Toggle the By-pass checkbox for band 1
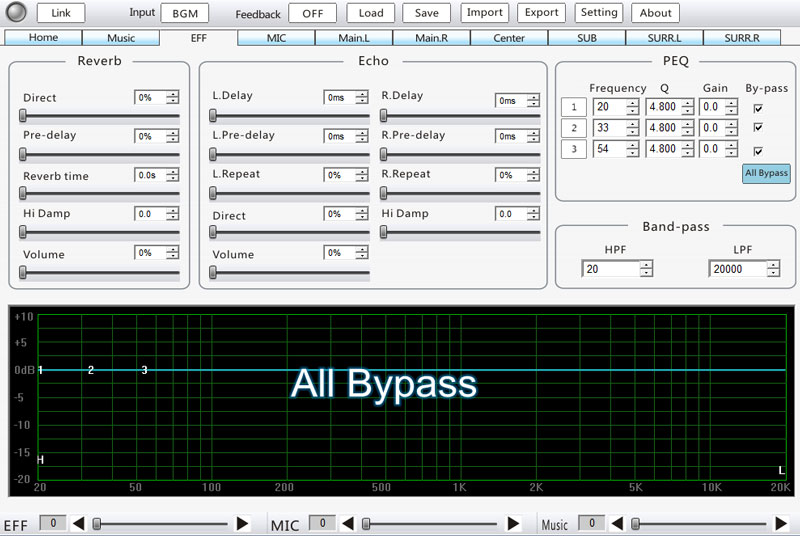 [x=758, y=108]
